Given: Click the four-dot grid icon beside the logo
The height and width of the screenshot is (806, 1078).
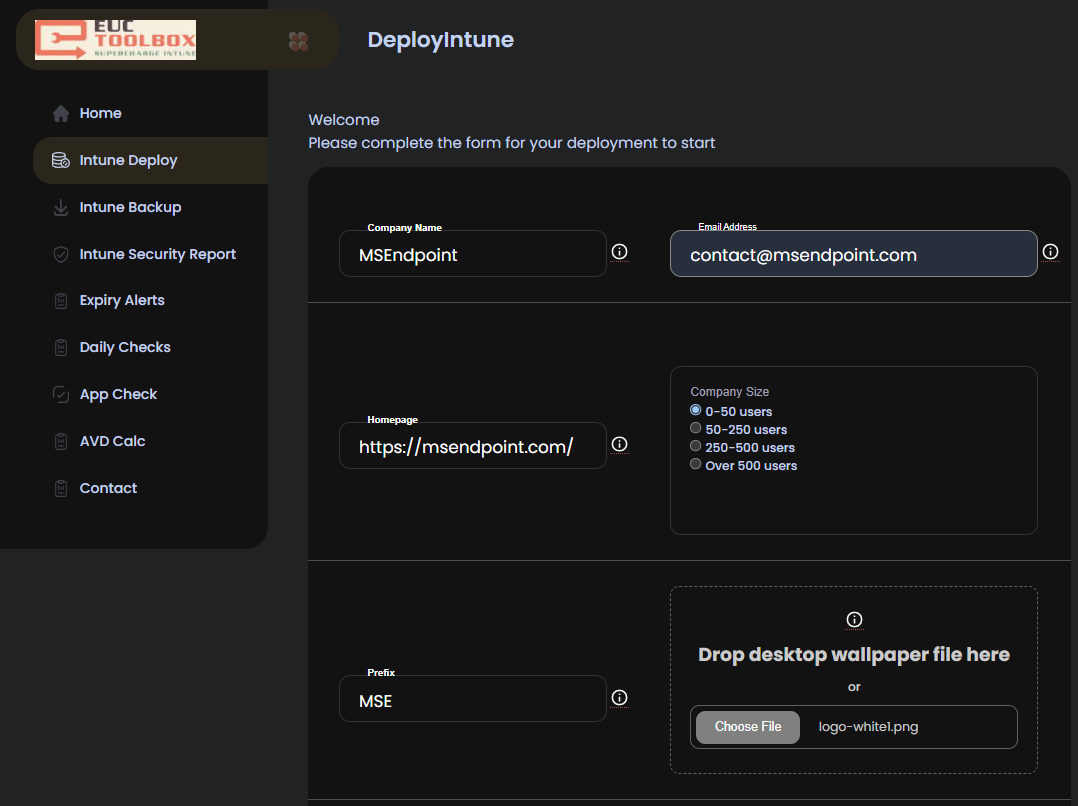Looking at the screenshot, I should pyautogui.click(x=298, y=42).
